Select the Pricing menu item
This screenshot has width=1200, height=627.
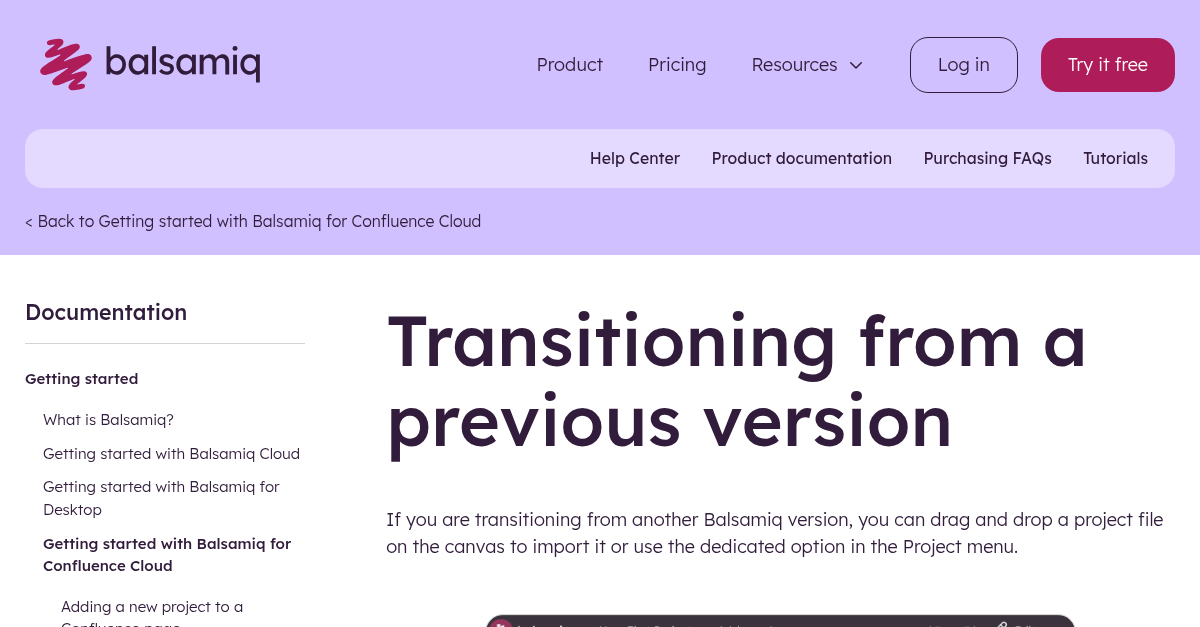tap(677, 65)
